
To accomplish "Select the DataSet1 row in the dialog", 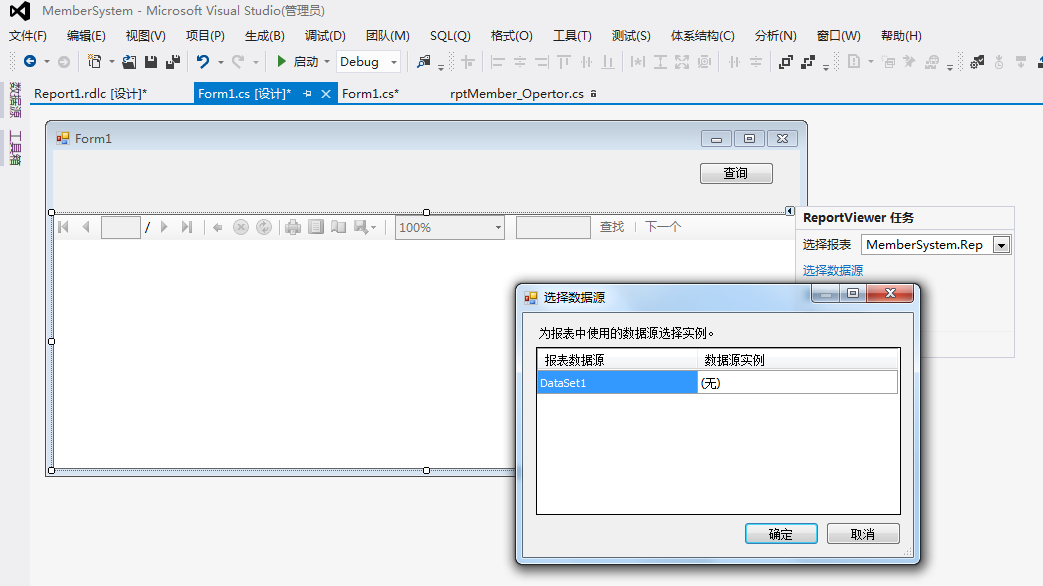I will 617,382.
